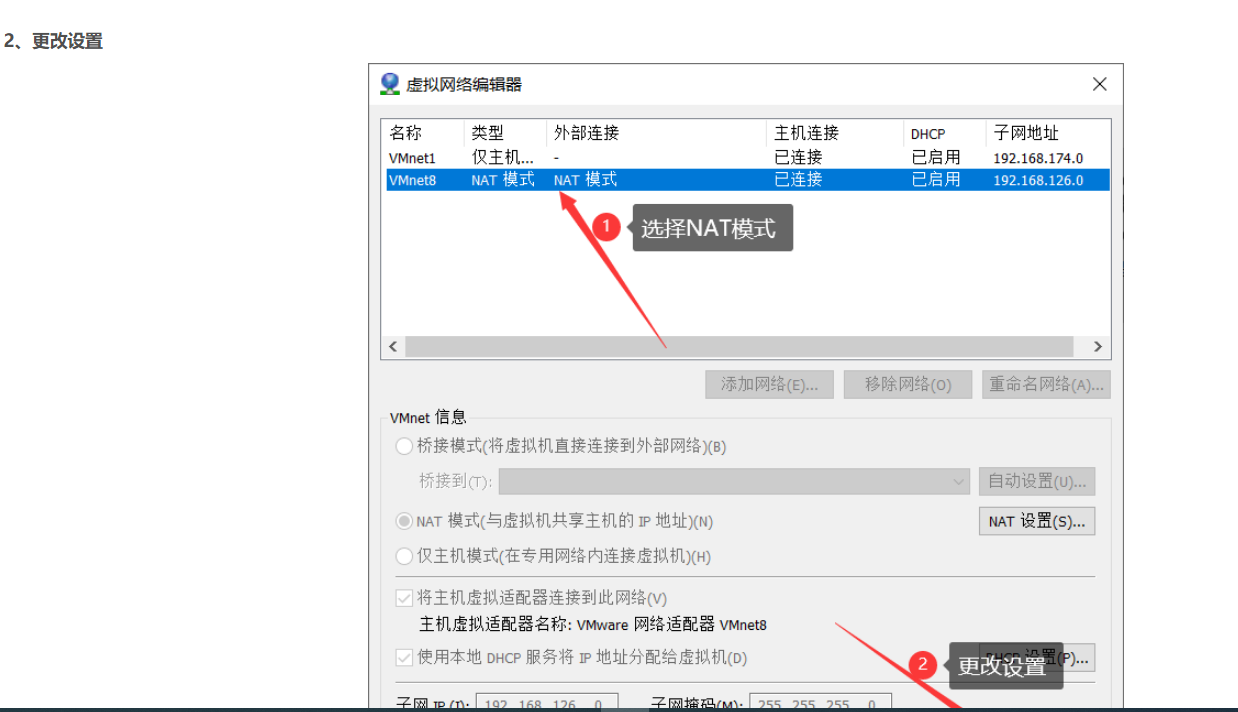Click the Virtual Network Editor globe icon
Image resolution: width=1238 pixels, height=712 pixels.
pos(390,84)
